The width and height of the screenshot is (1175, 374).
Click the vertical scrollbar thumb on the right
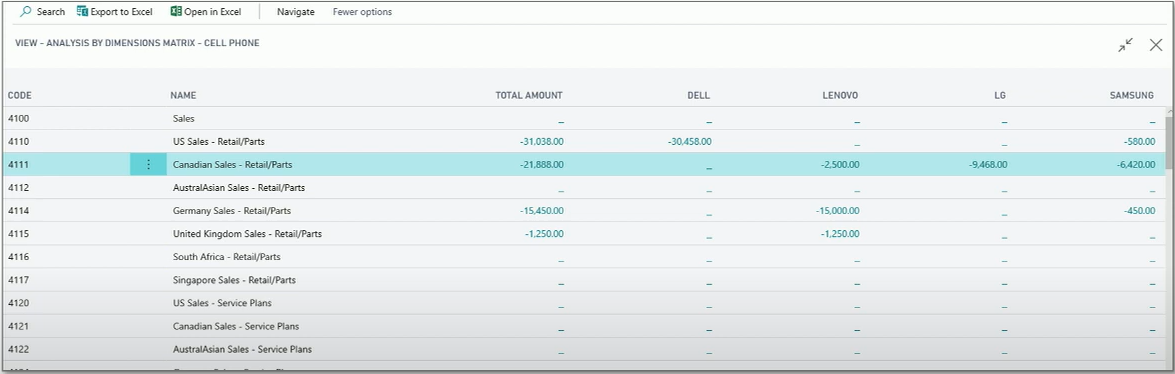pyautogui.click(x=1170, y=137)
